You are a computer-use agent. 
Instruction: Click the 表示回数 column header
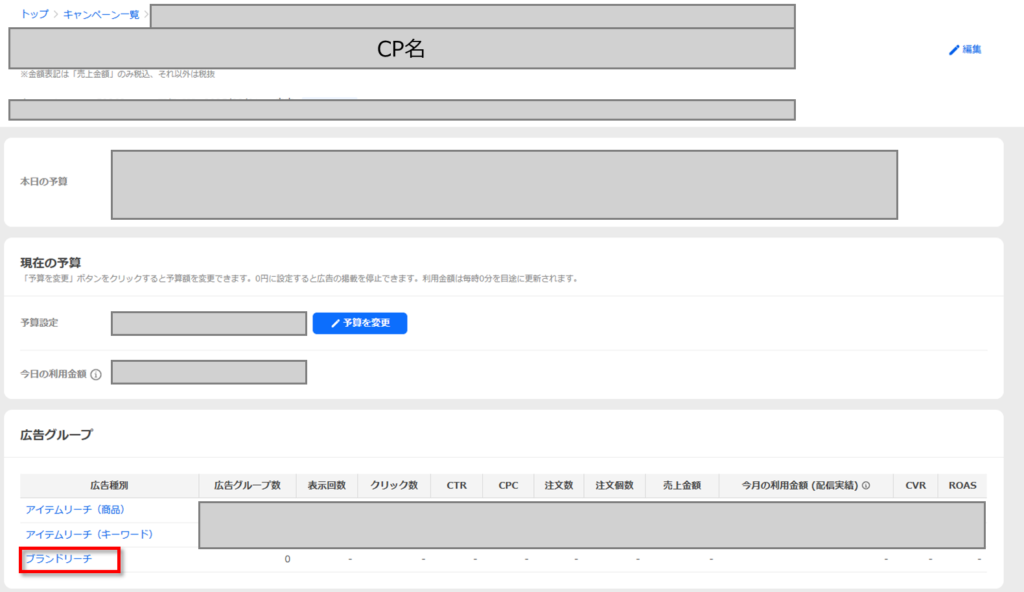pyautogui.click(x=326, y=486)
